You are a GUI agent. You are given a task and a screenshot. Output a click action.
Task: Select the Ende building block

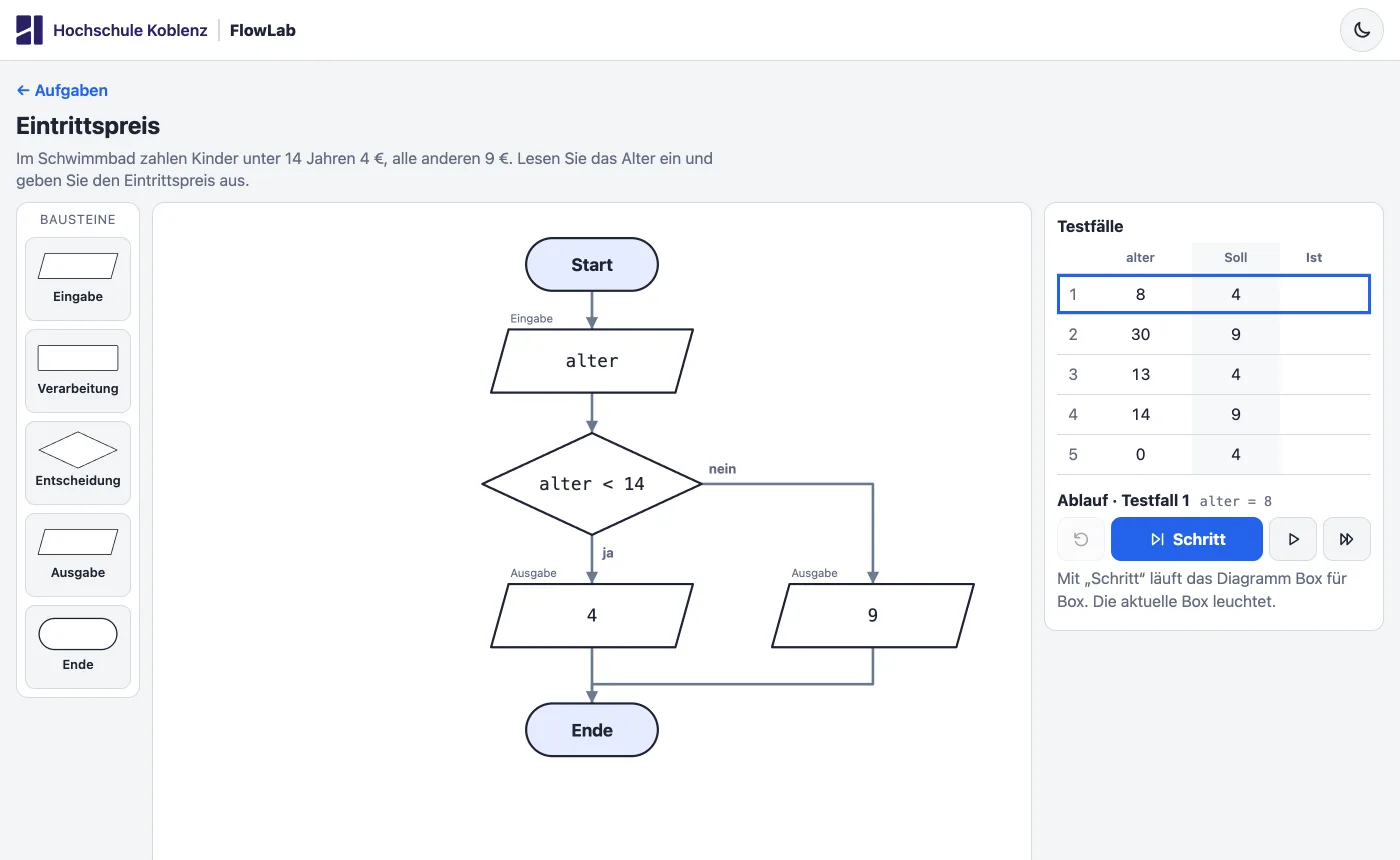78,647
